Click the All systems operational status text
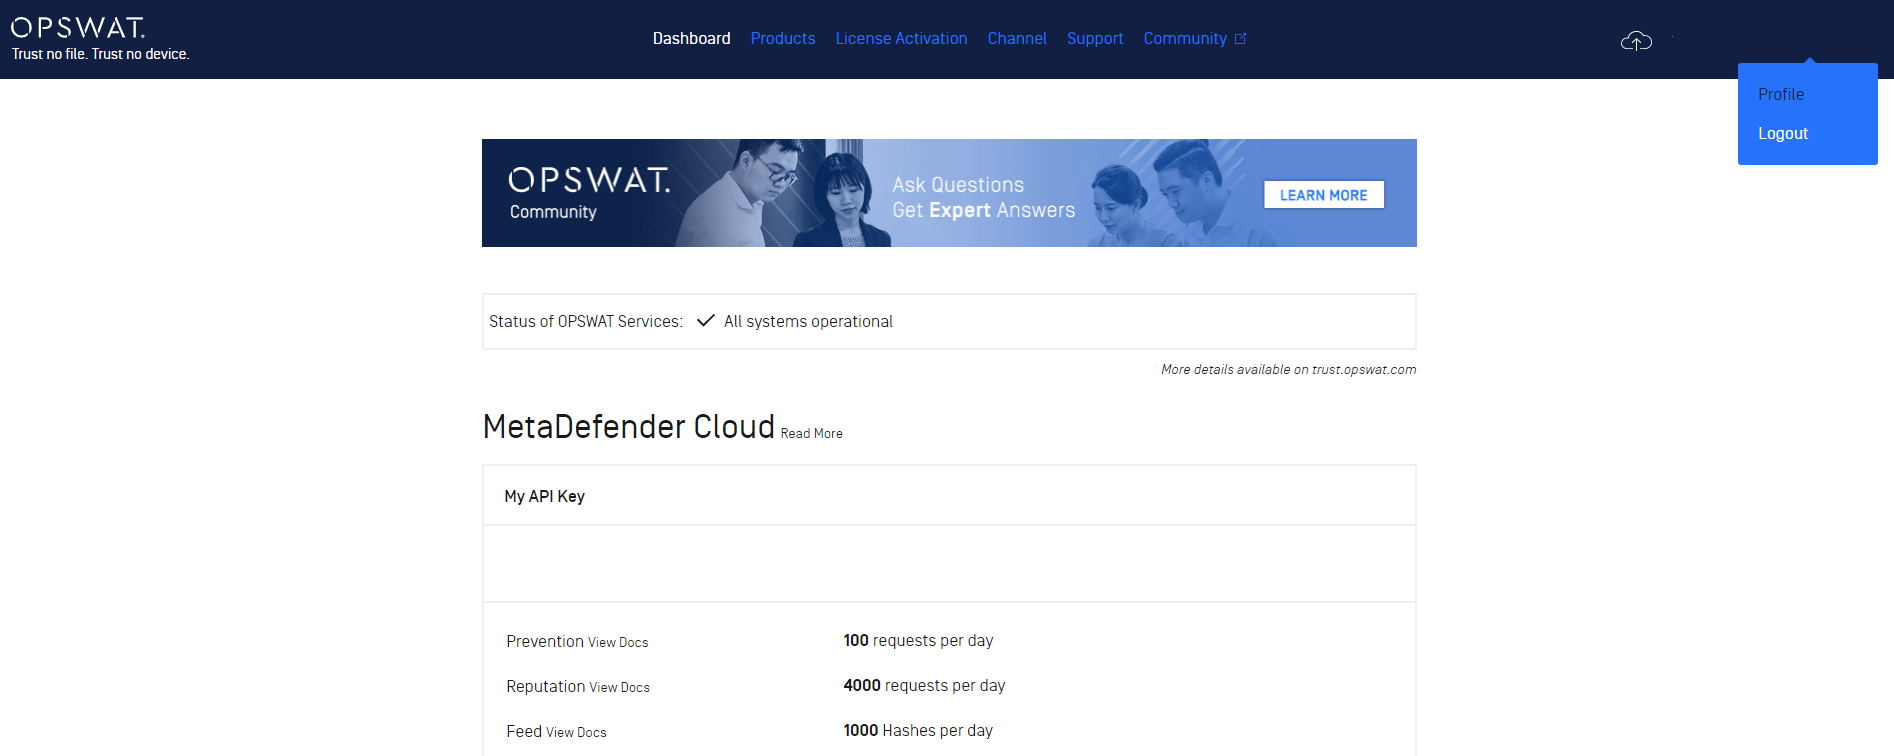 808,321
